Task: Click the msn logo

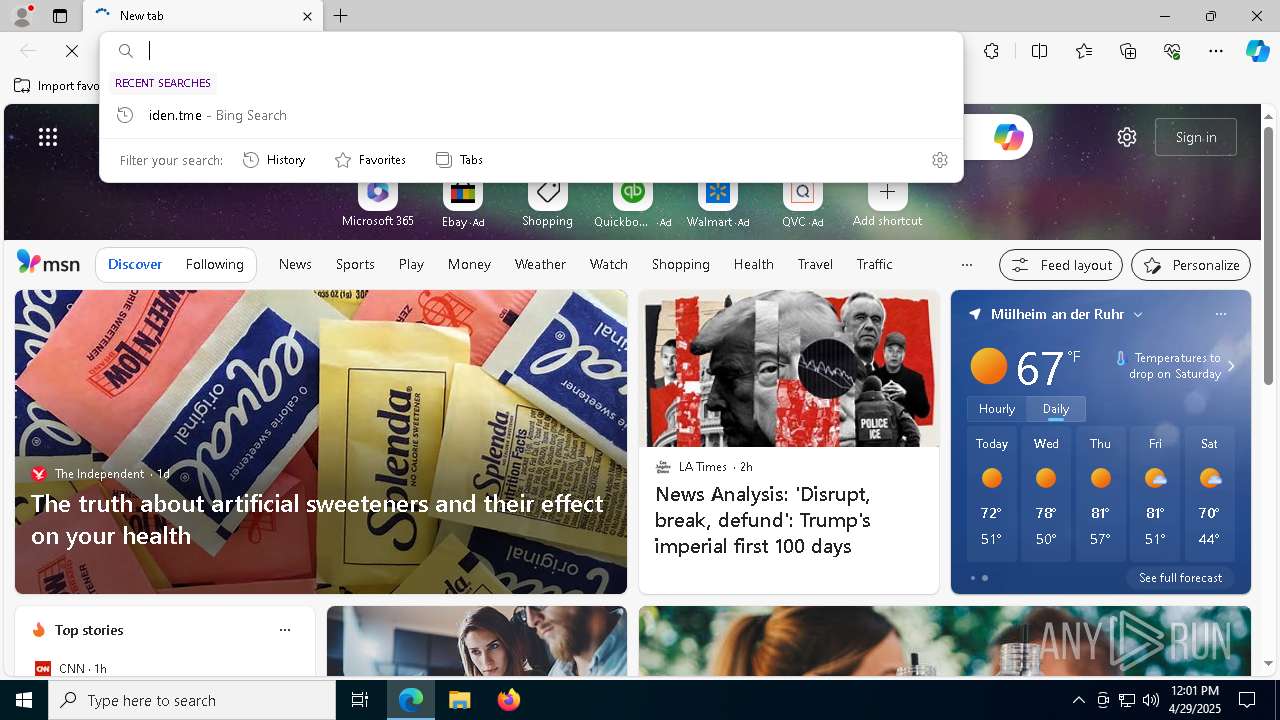Action: [x=48, y=263]
